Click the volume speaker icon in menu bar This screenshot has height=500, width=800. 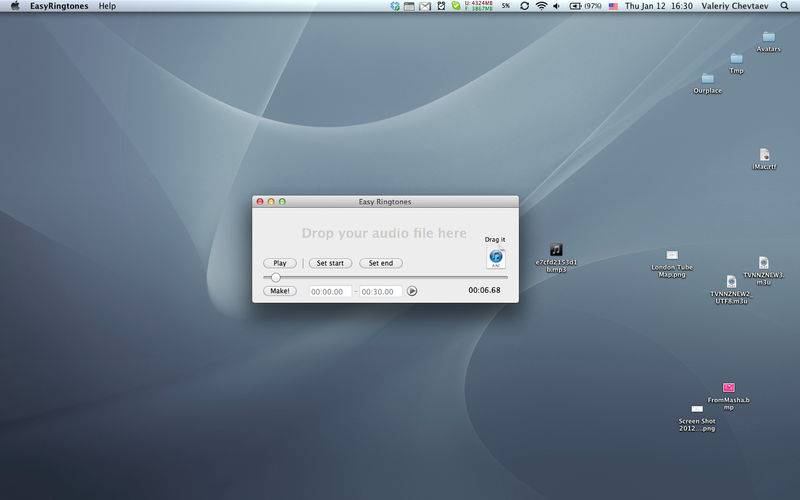click(x=557, y=6)
